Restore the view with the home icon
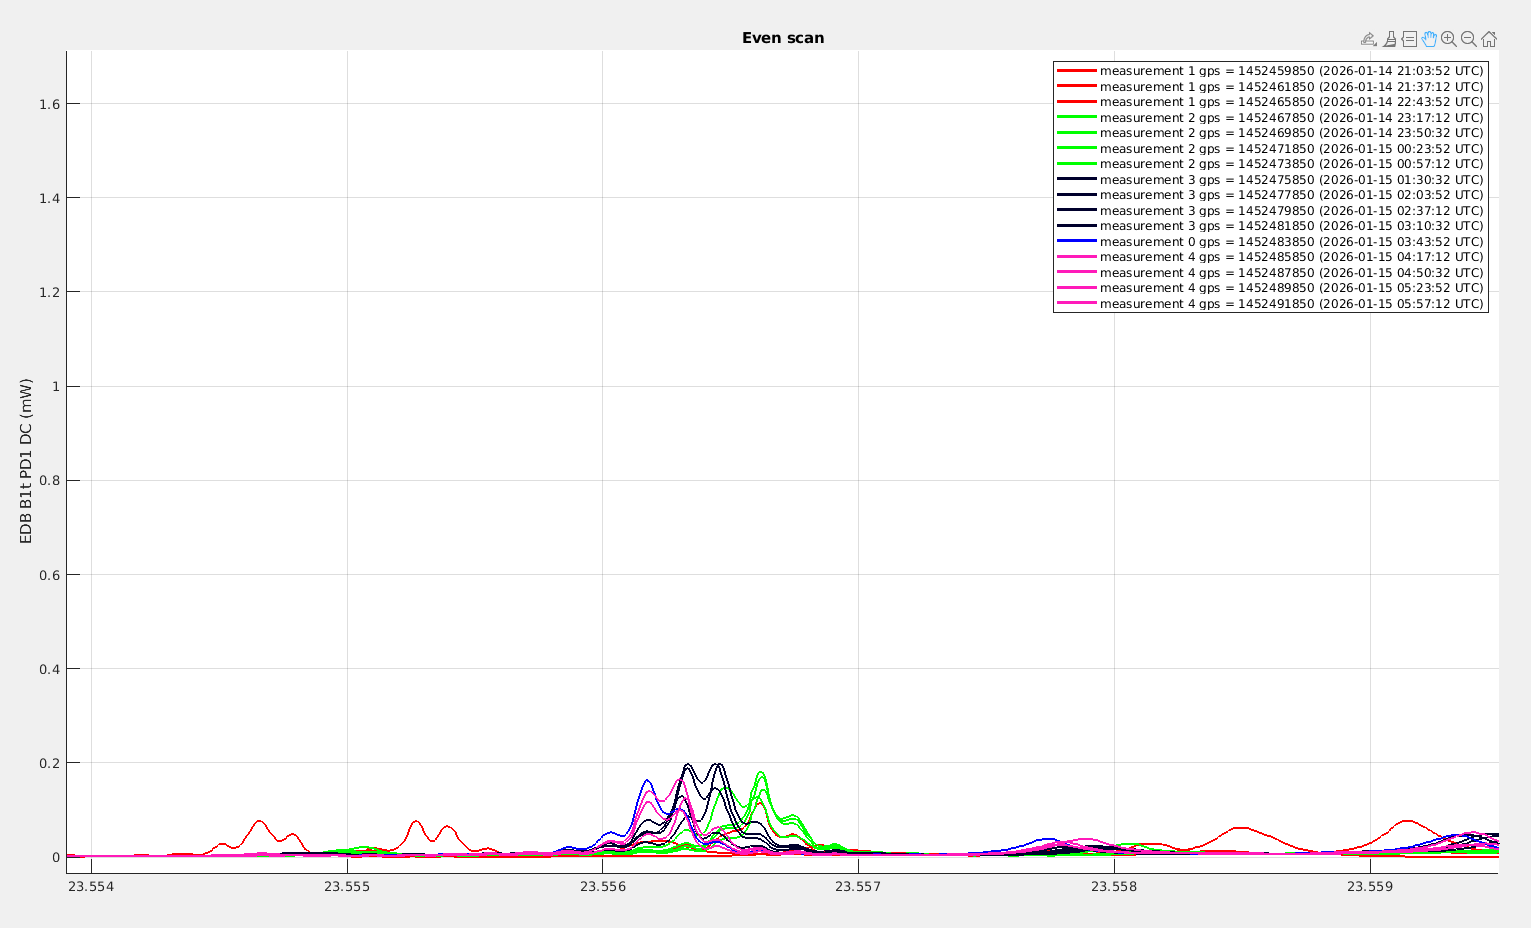Screen dimensions: 1531x928 point(1489,39)
